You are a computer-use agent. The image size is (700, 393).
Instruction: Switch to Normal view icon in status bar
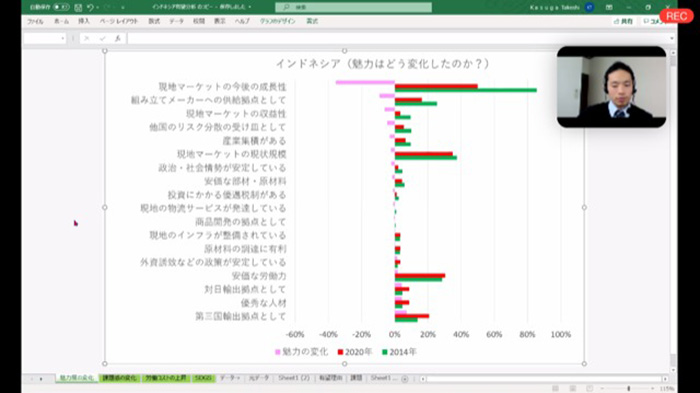click(555, 389)
